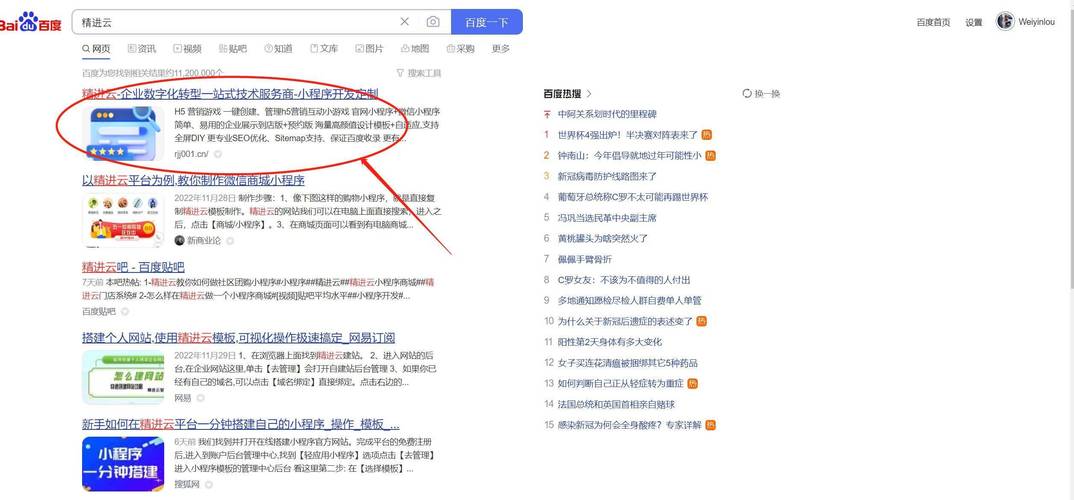The width and height of the screenshot is (1074, 500).
Task: Click the 搜狐网 source label
Action: 187,484
